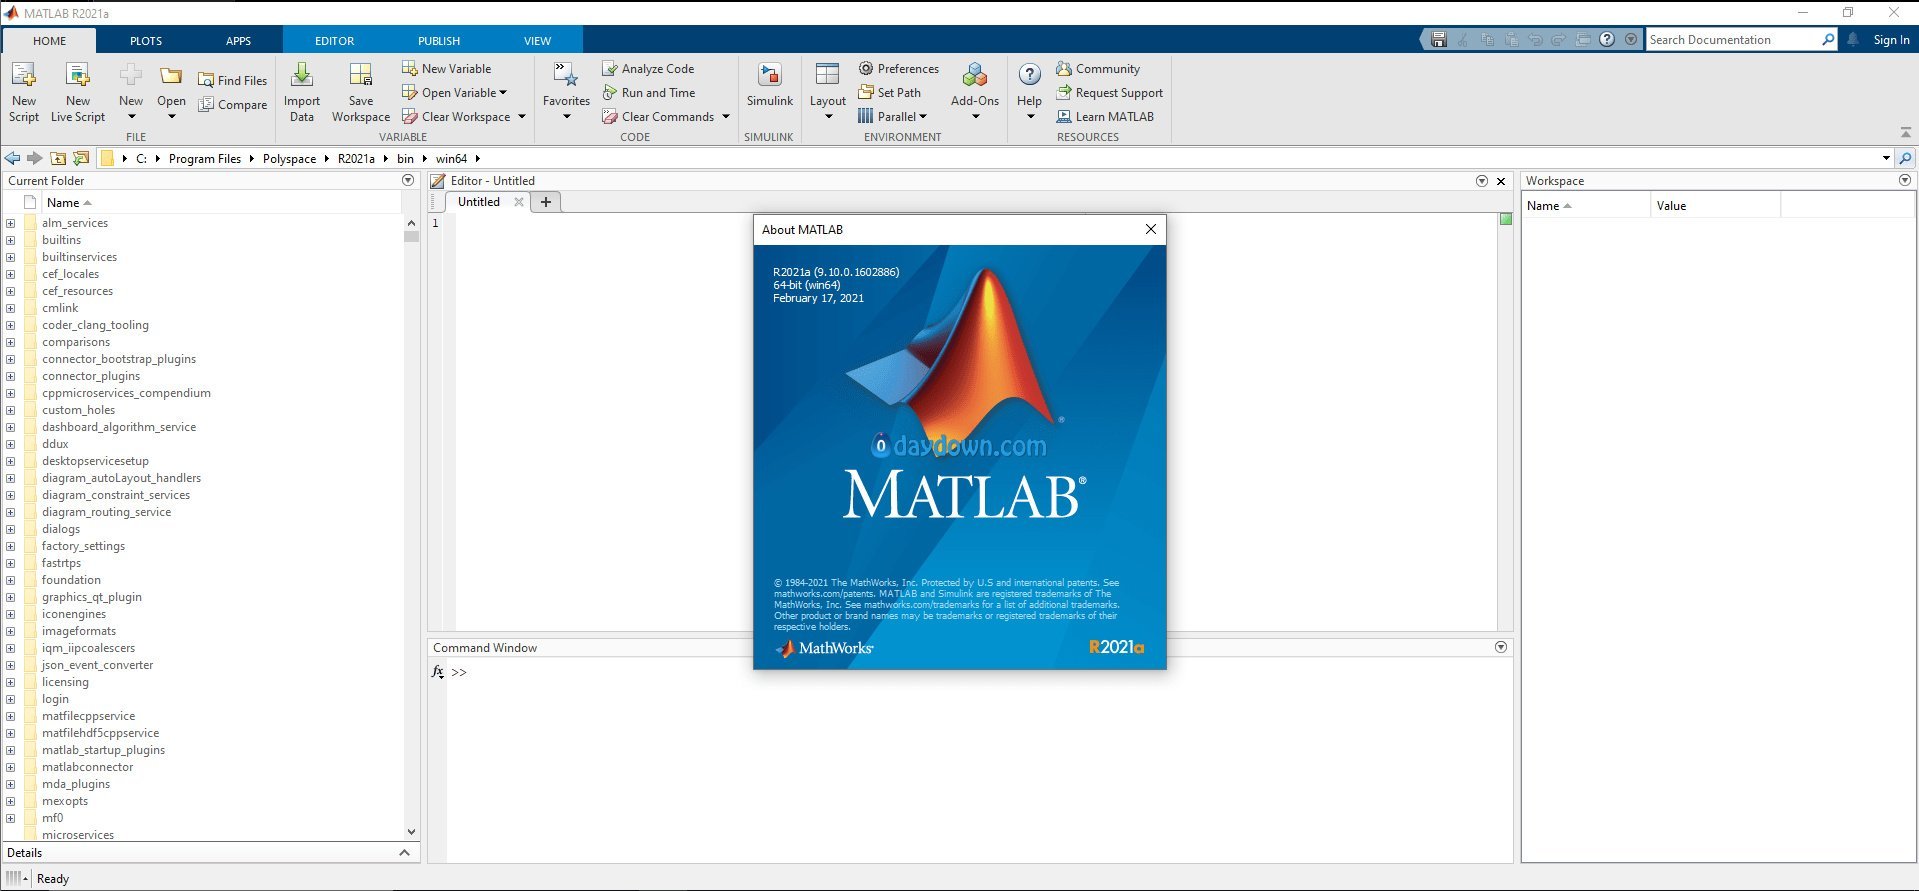The image size is (1919, 891).
Task: Click Analyze Code
Action: point(648,68)
